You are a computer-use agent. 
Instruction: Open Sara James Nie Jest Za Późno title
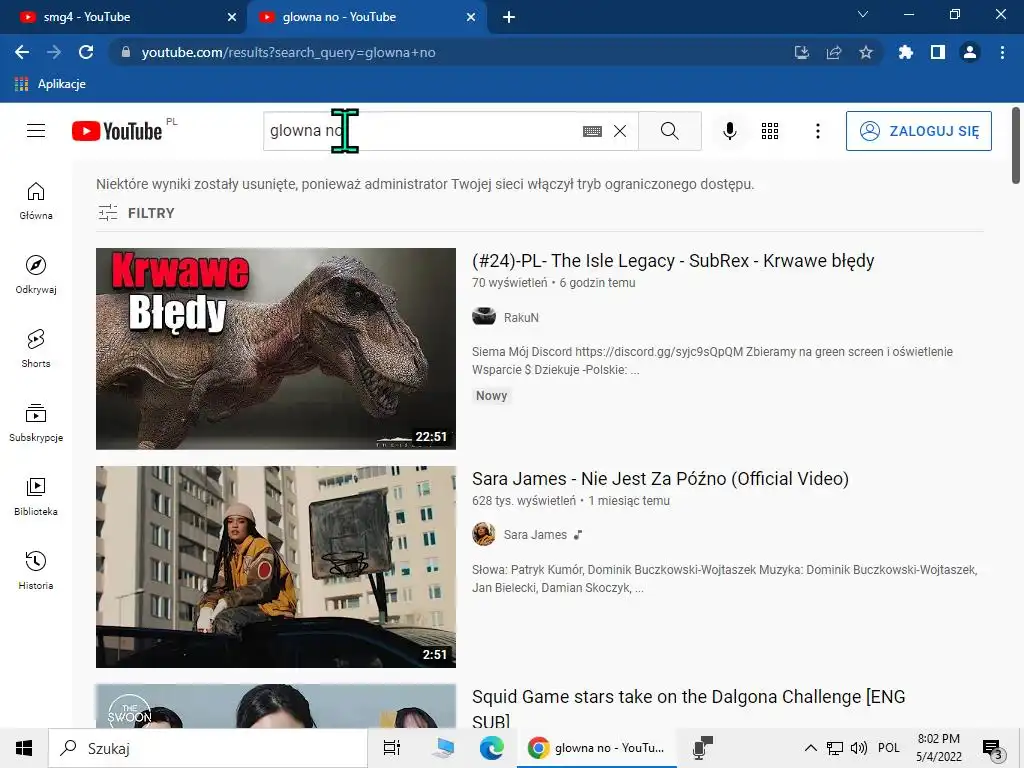(660, 479)
